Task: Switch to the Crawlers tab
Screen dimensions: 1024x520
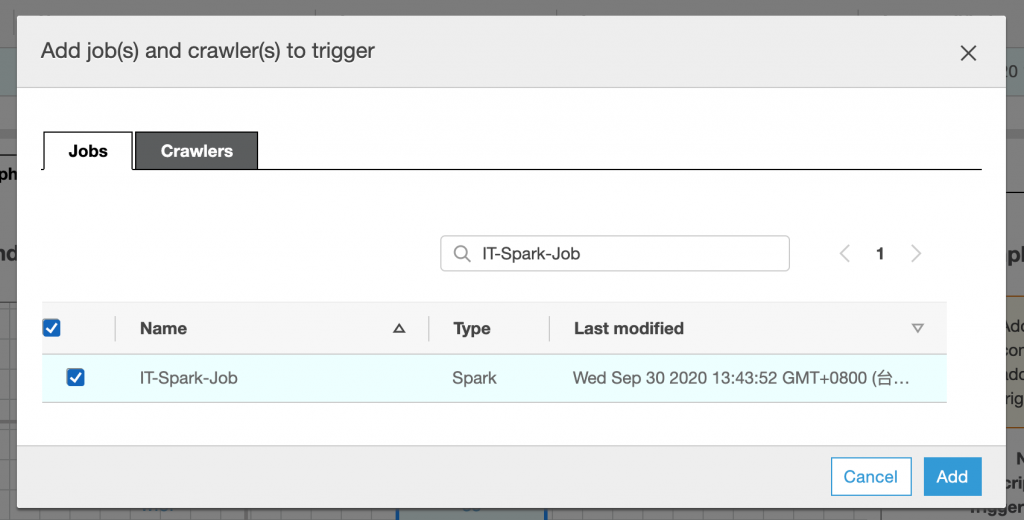Action: pyautogui.click(x=197, y=151)
